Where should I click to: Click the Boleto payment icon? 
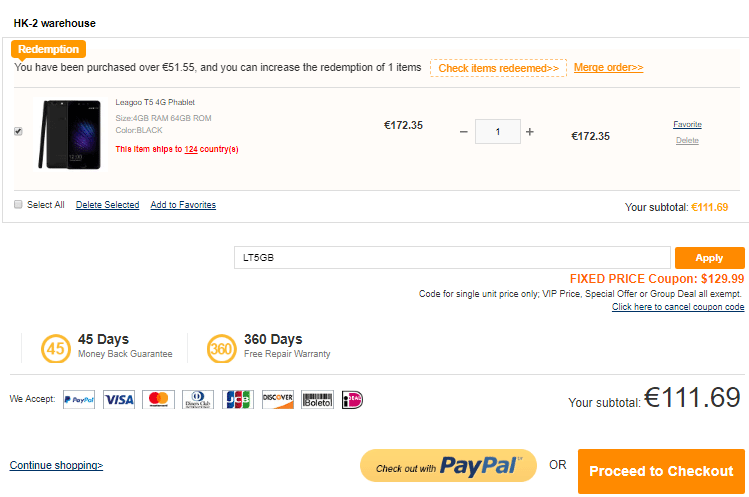(317, 399)
